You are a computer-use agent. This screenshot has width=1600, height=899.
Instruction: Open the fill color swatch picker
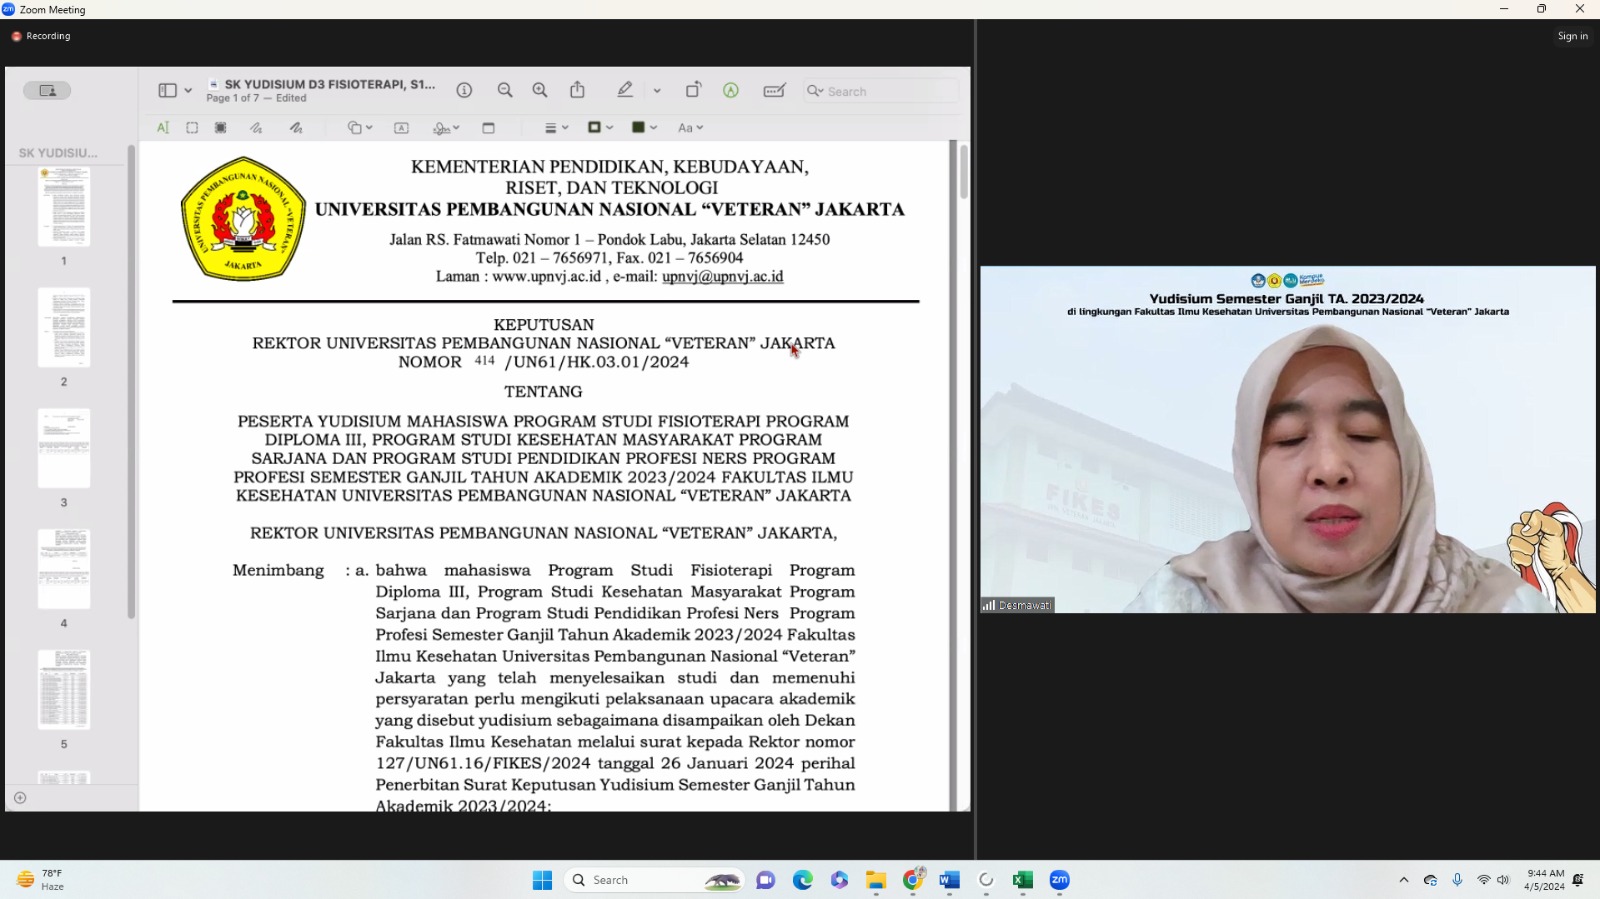click(644, 128)
